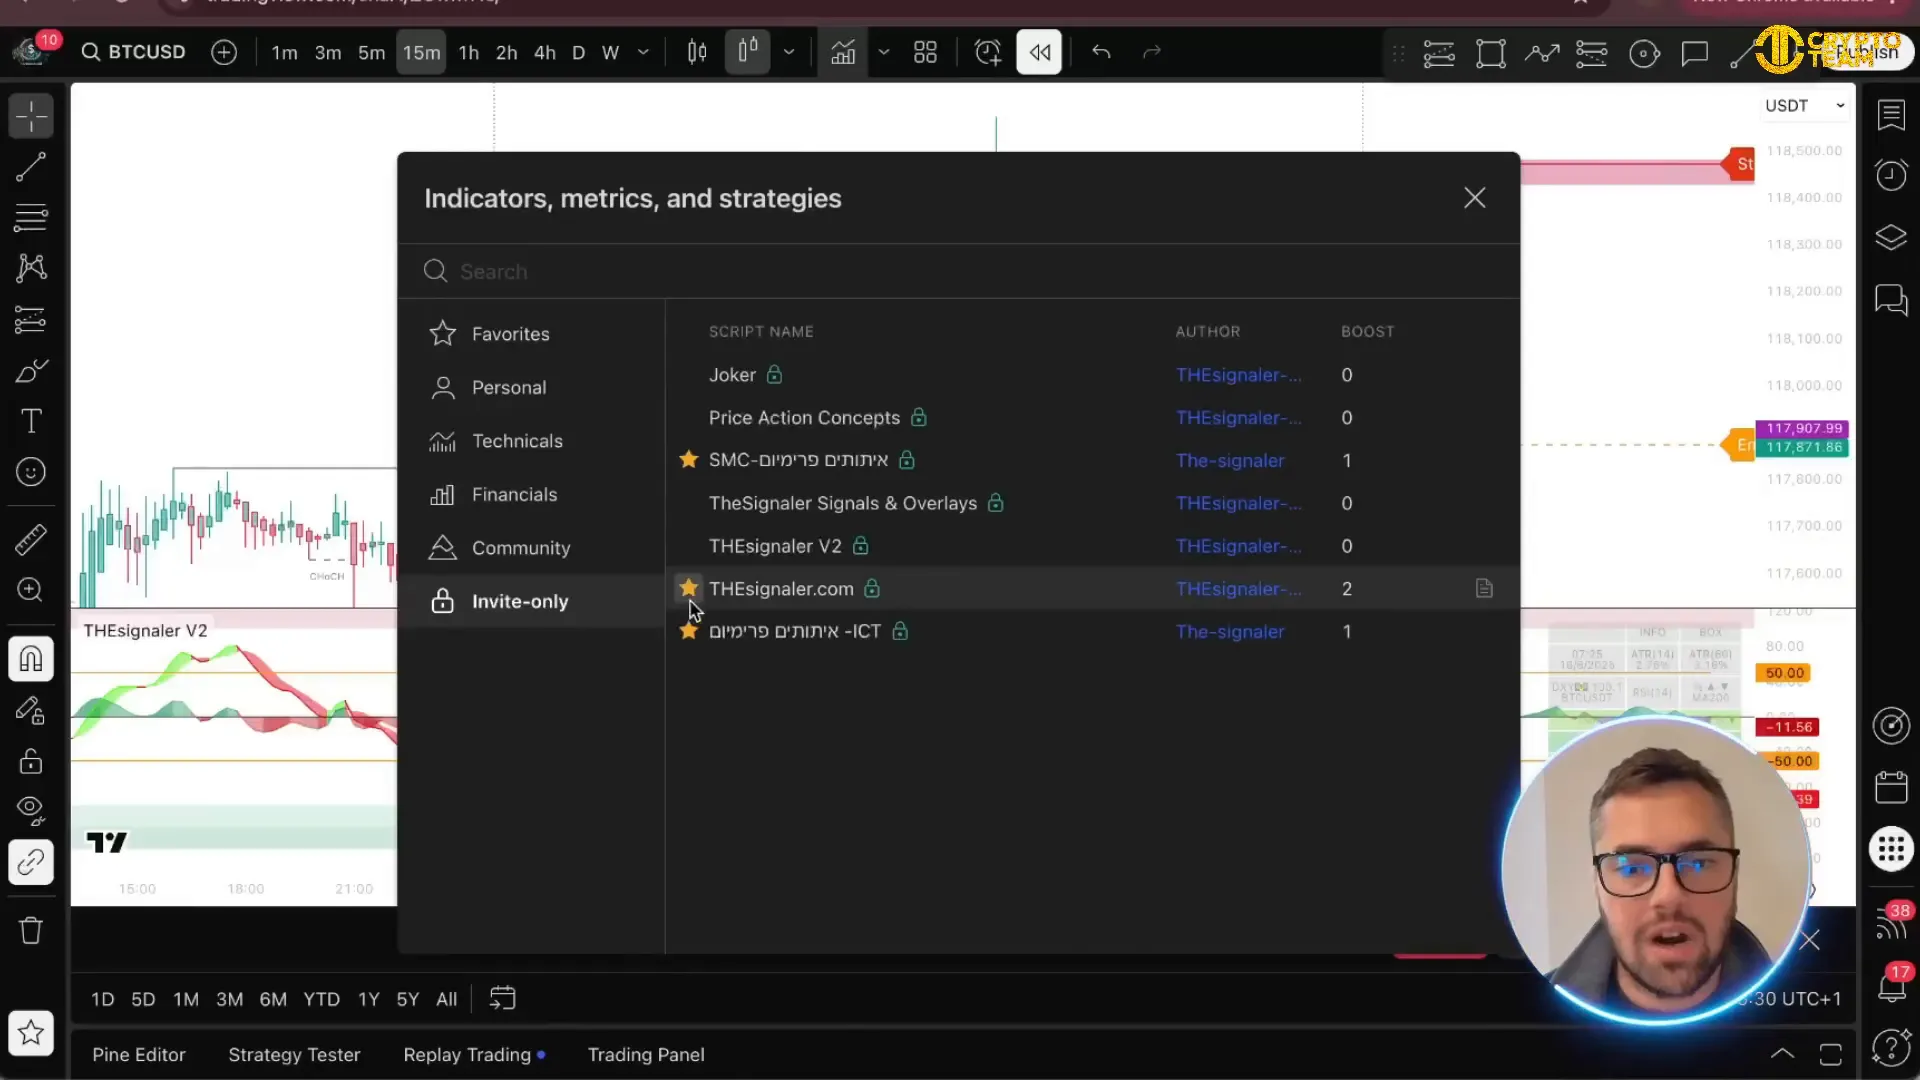Viewport: 1920px width, 1080px height.
Task: Open the Strategy Tester tab
Action: [x=294, y=1055]
